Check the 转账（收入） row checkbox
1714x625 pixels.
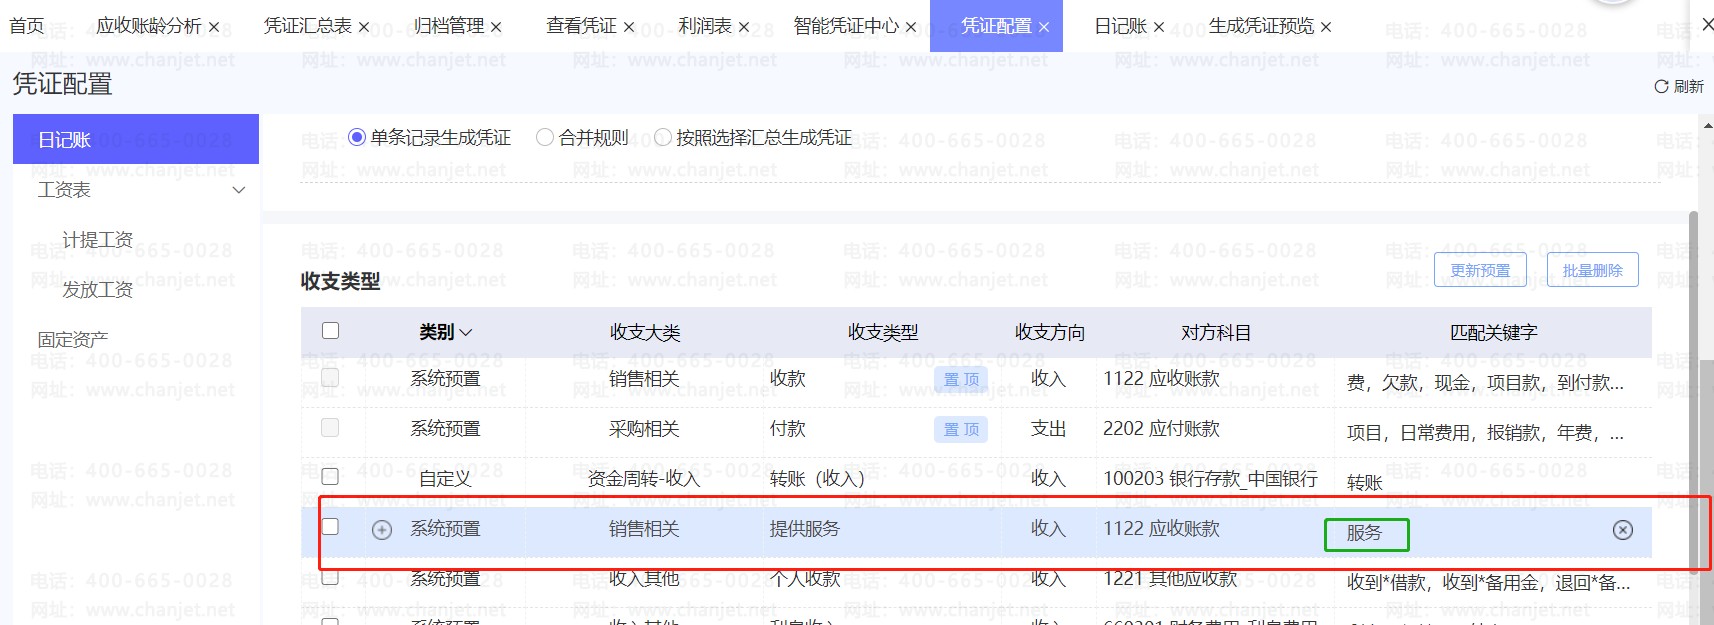330,476
